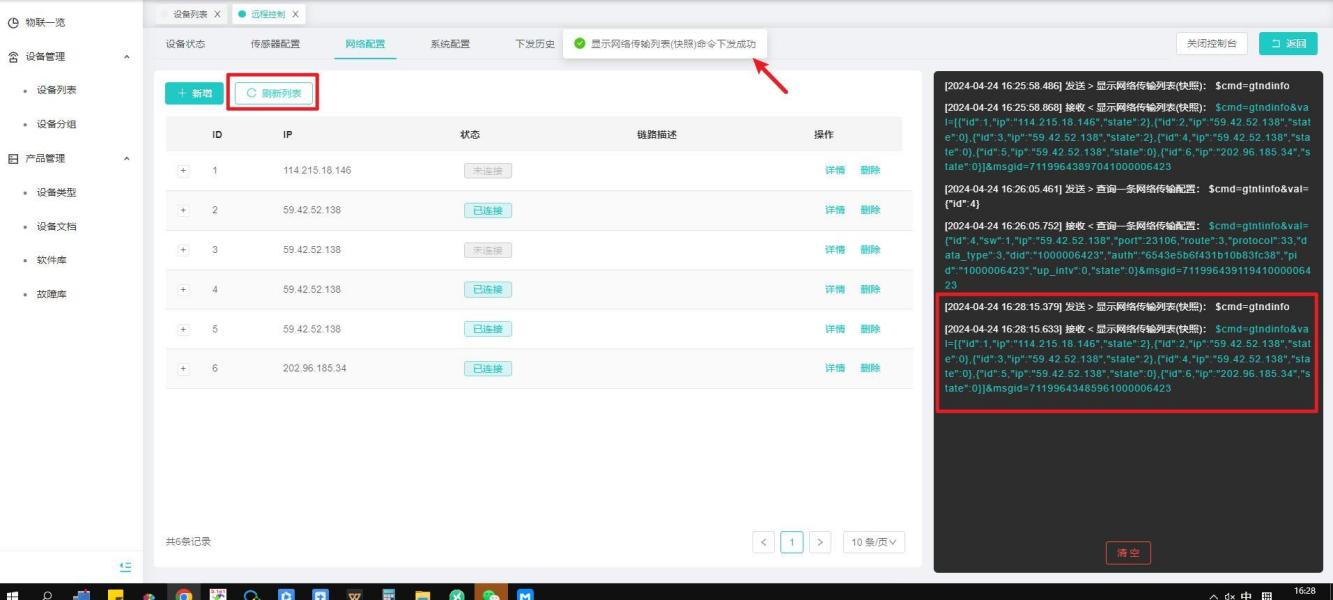1333x600 pixels.
Task: Click the 刷新列表 refresh button
Action: click(273, 93)
